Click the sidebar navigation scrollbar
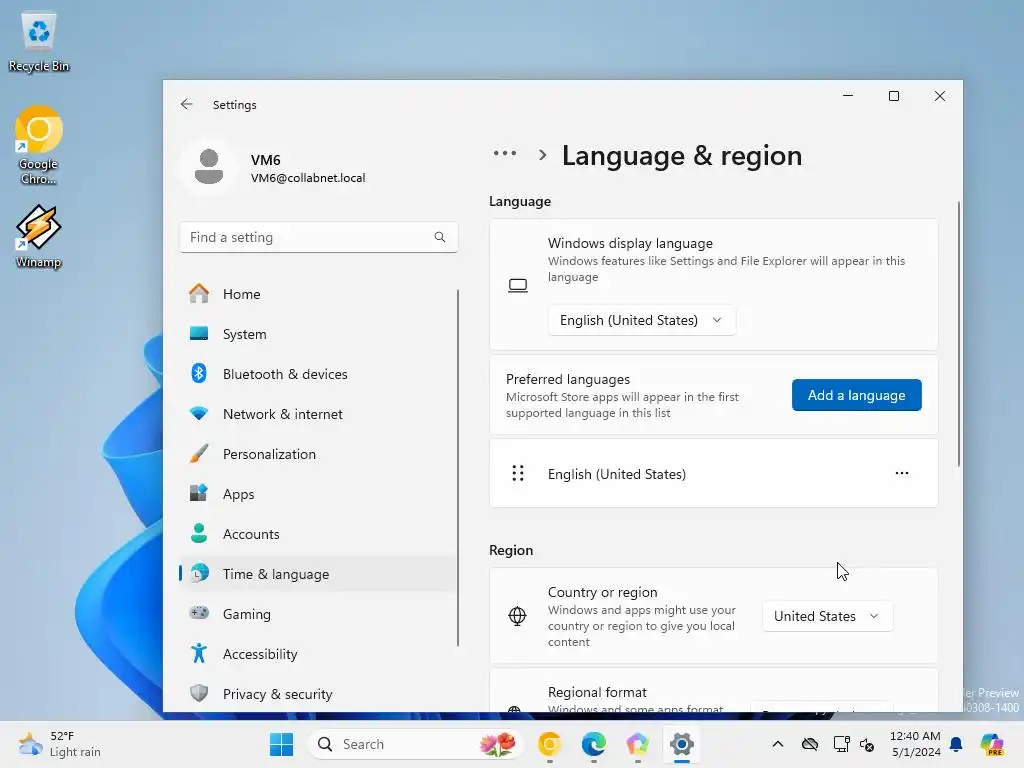 458,468
